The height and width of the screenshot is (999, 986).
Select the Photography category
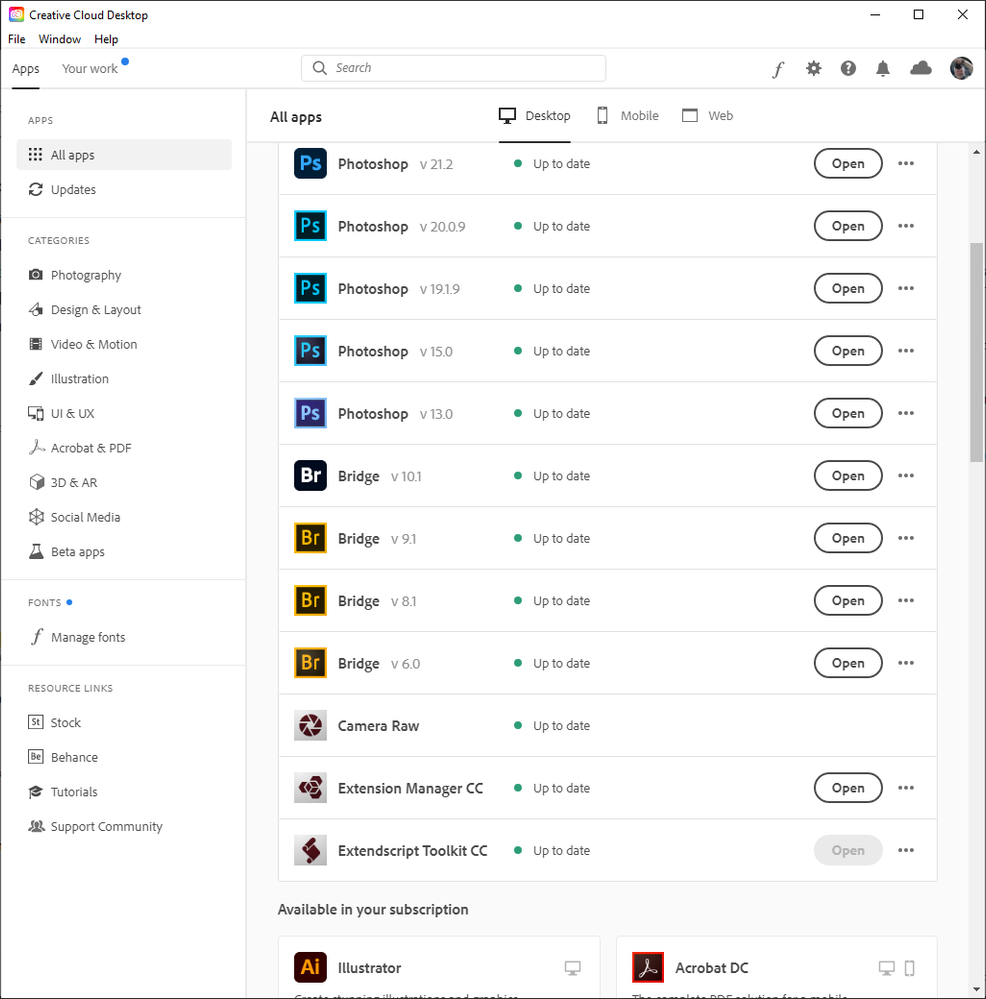(x=75, y=275)
